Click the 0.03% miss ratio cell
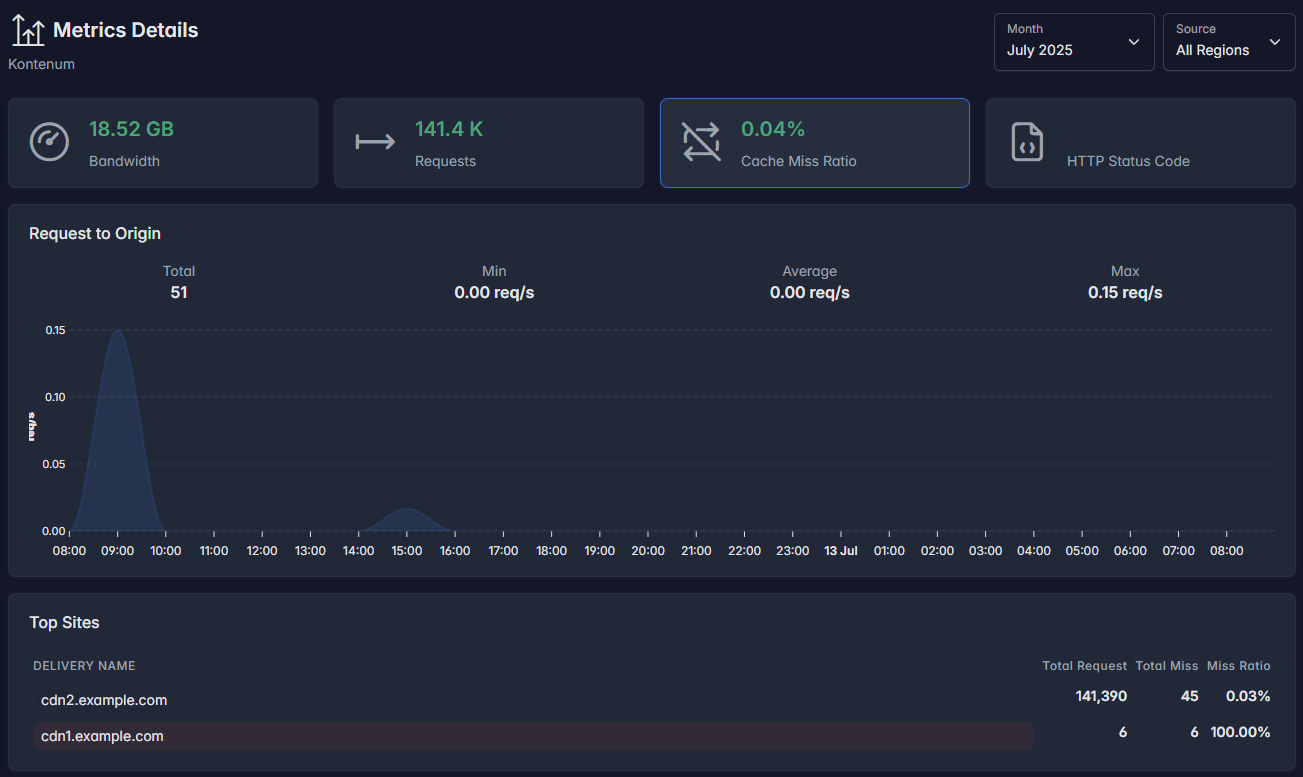 1248,696
